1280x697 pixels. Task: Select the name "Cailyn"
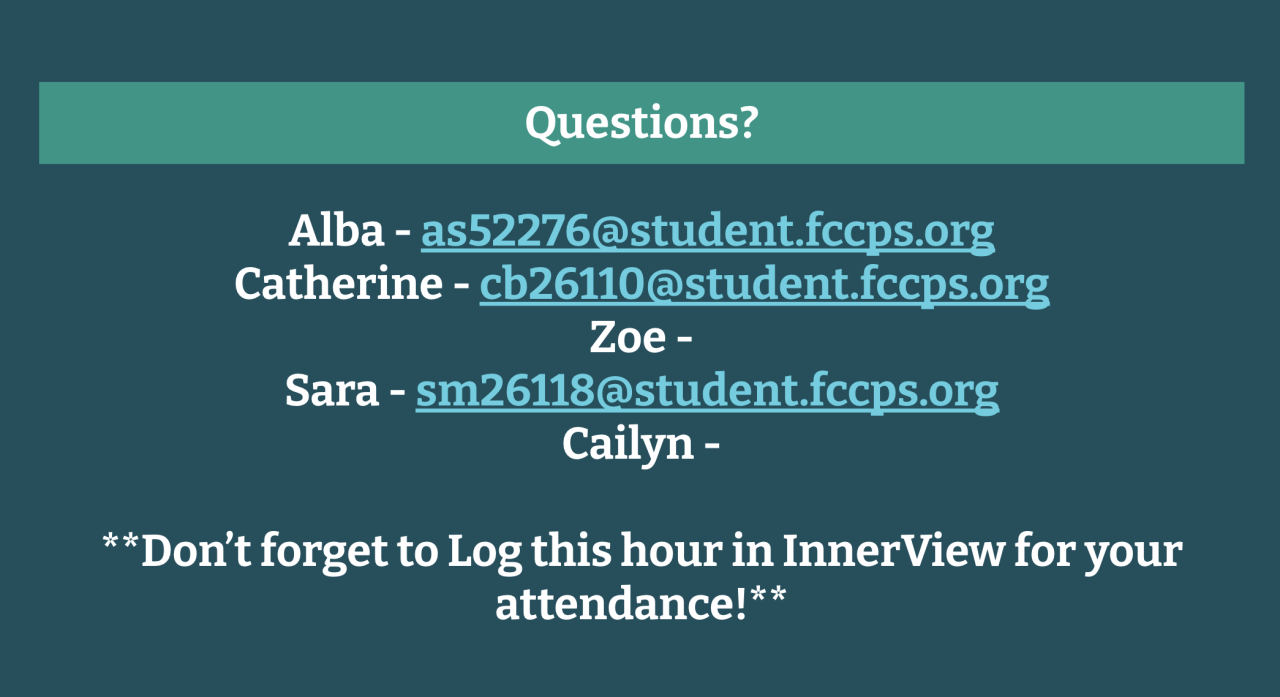coord(627,444)
